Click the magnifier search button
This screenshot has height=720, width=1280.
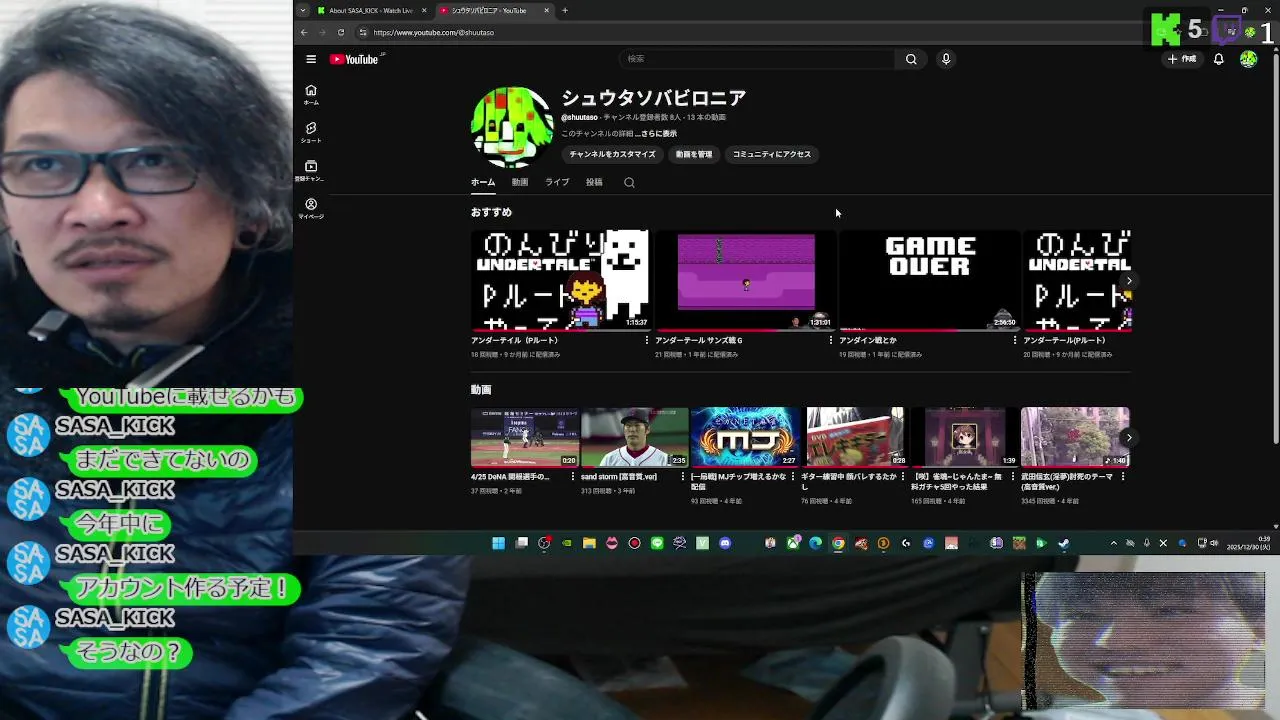[x=911, y=59]
